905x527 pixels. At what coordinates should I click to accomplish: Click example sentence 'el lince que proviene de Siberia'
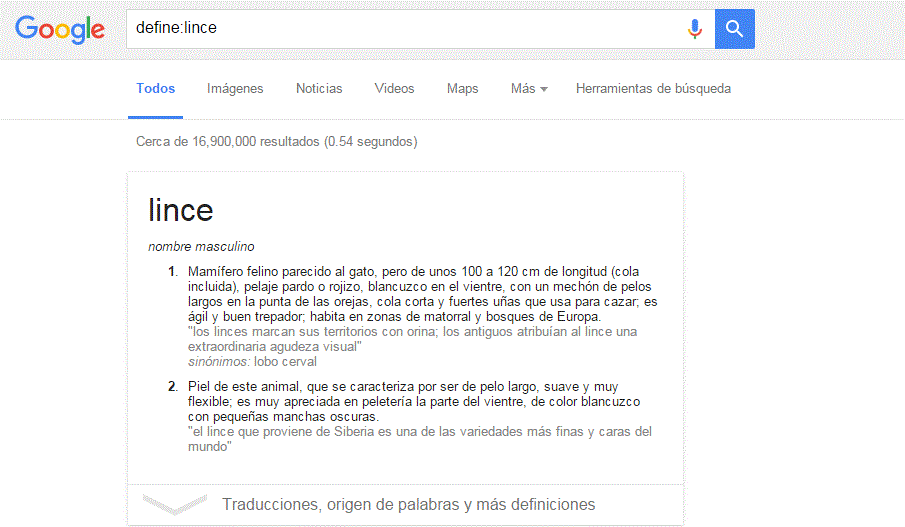point(420,439)
